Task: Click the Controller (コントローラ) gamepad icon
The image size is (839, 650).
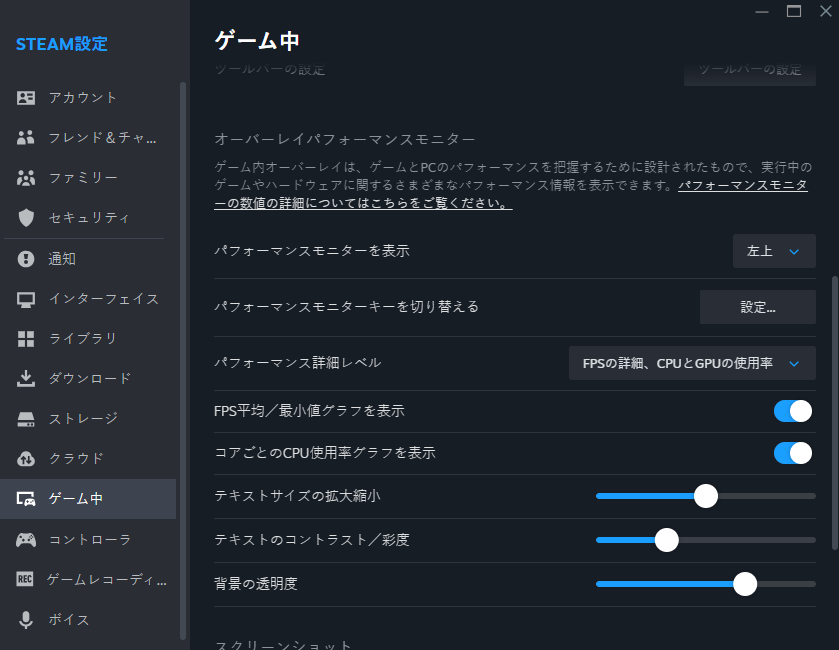Action: pos(26,540)
